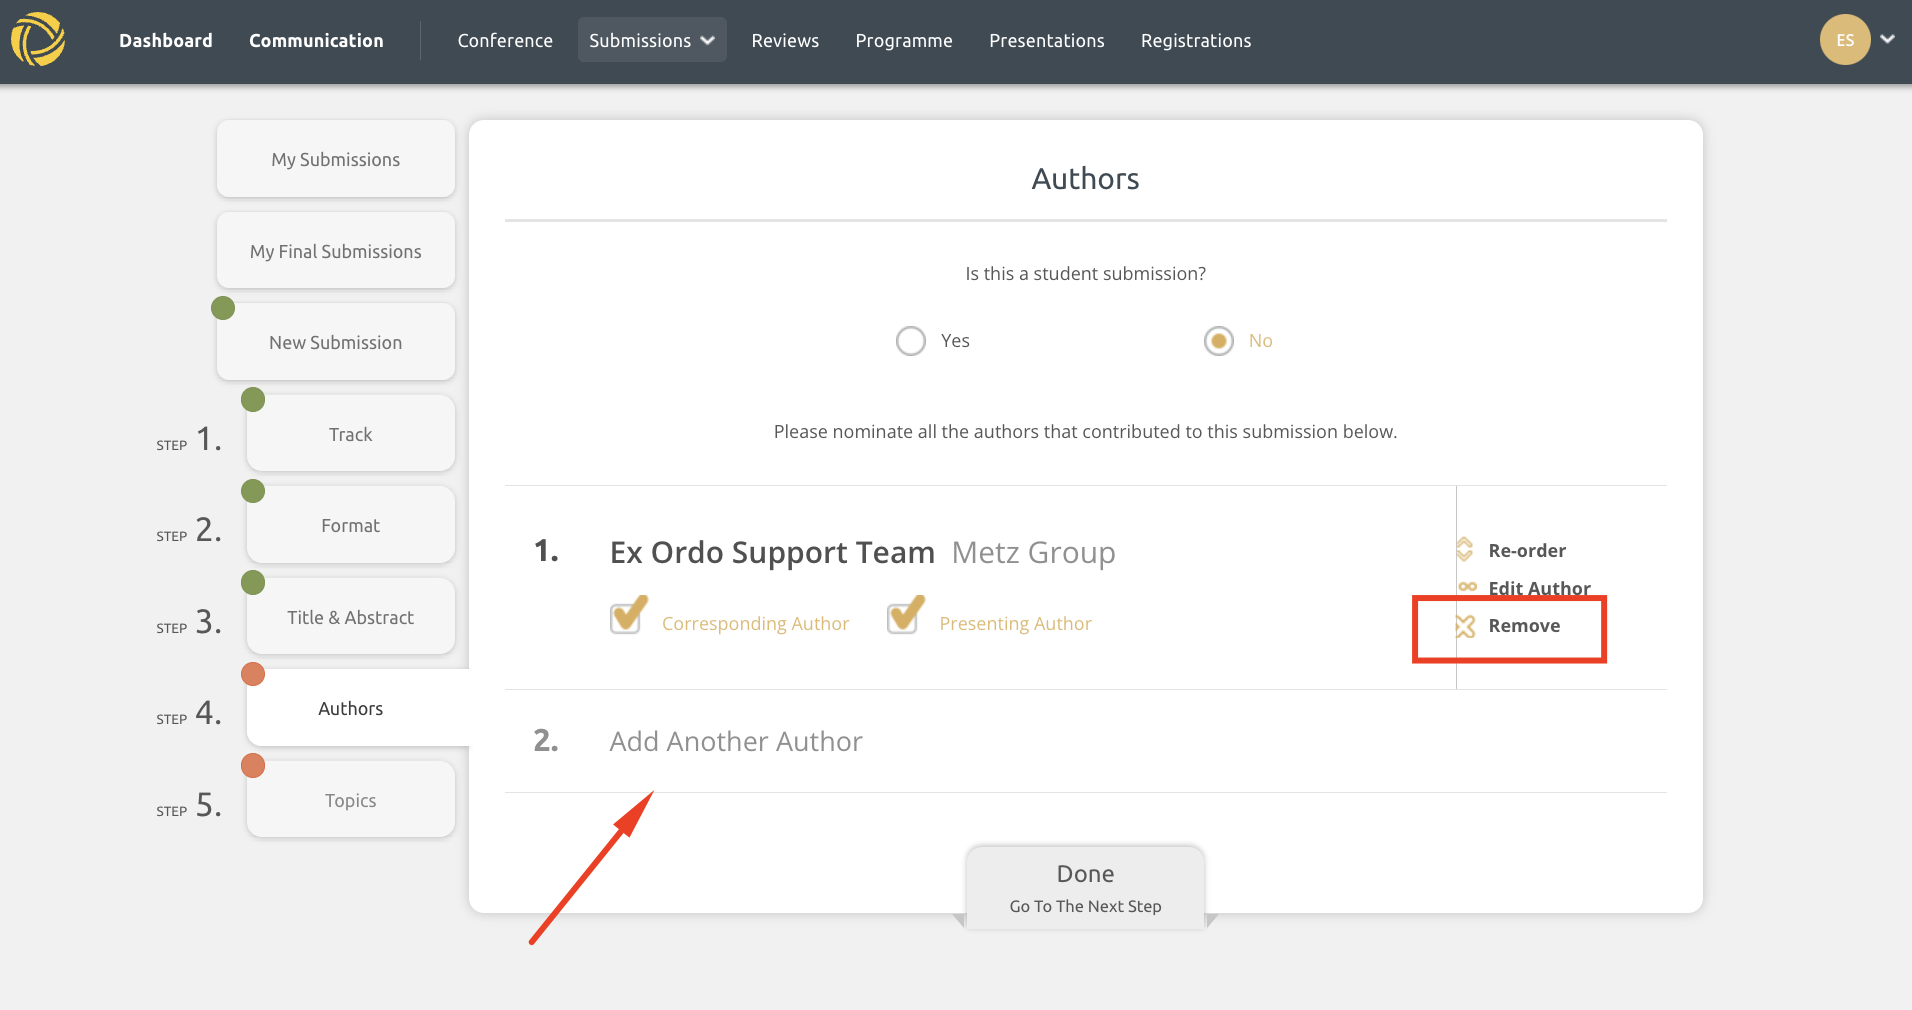Screen dimensions: 1912x1010
Task: Click the orange status dot on Authors
Action: click(x=253, y=674)
